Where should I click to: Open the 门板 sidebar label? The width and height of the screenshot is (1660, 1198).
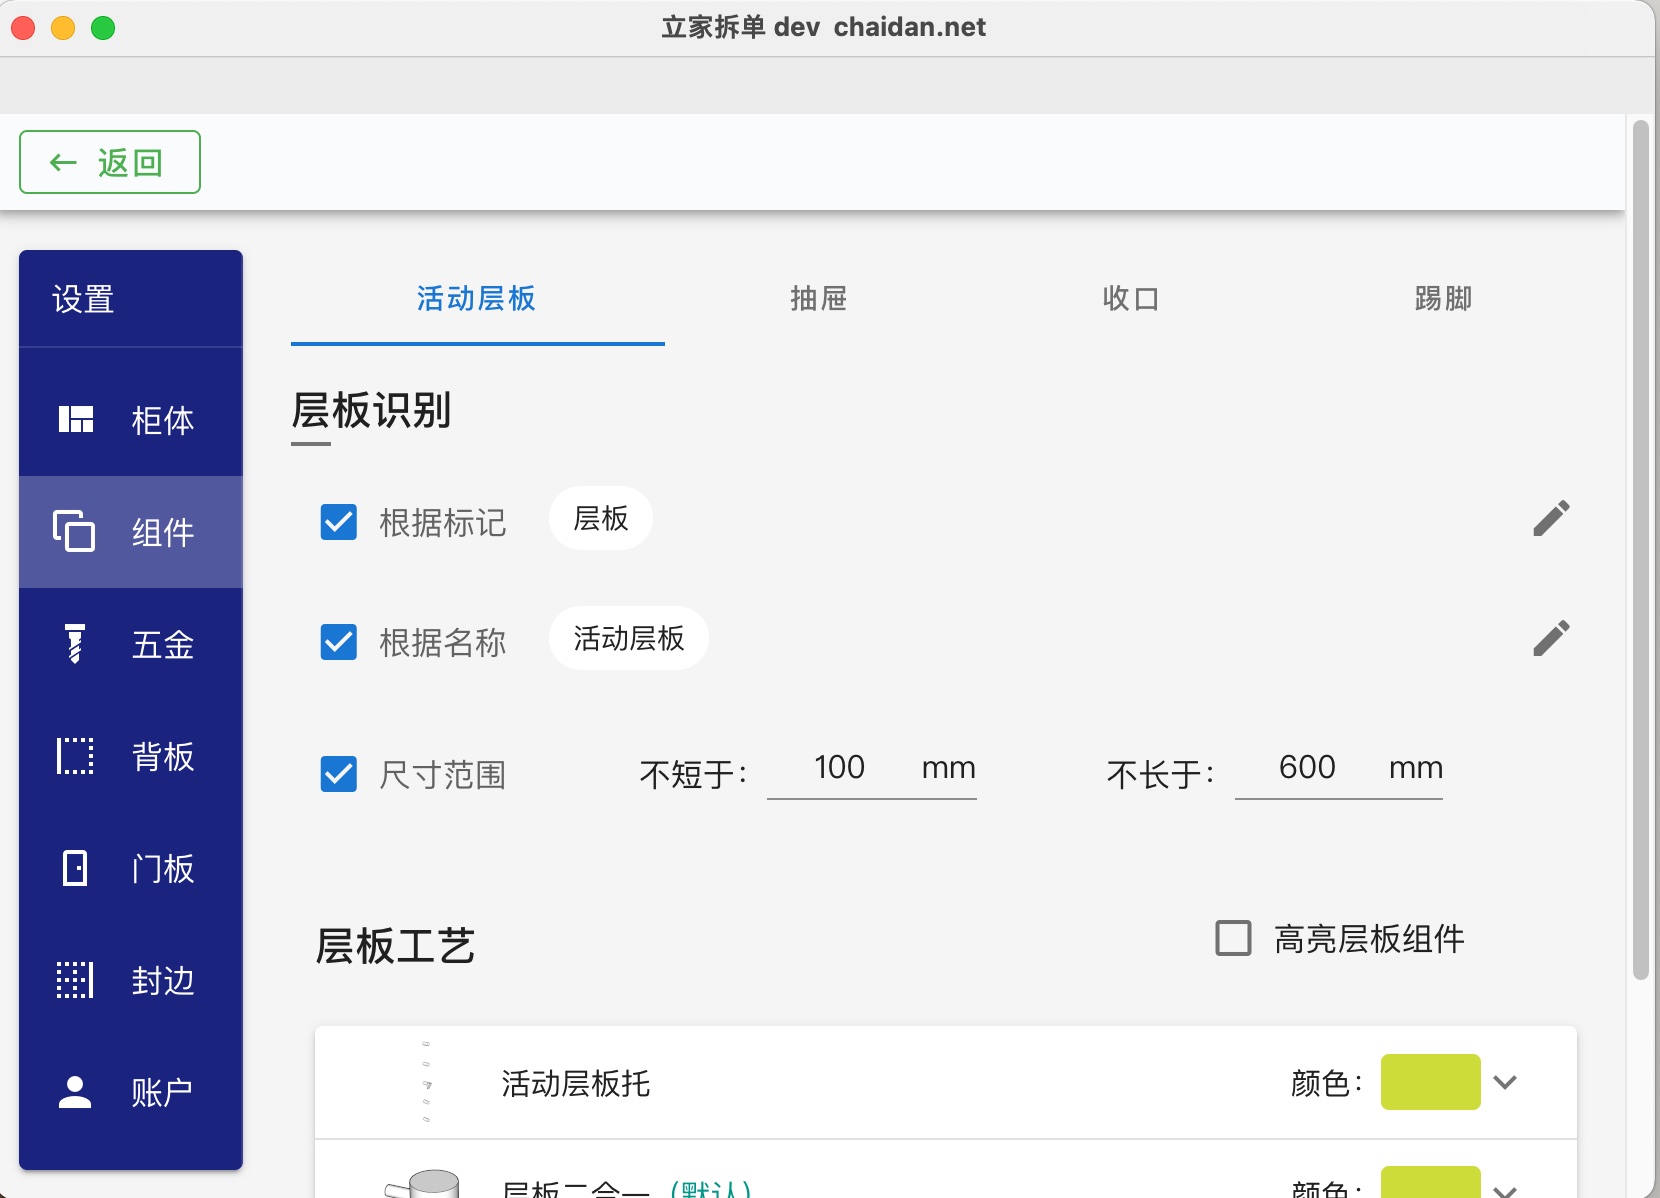click(x=163, y=868)
